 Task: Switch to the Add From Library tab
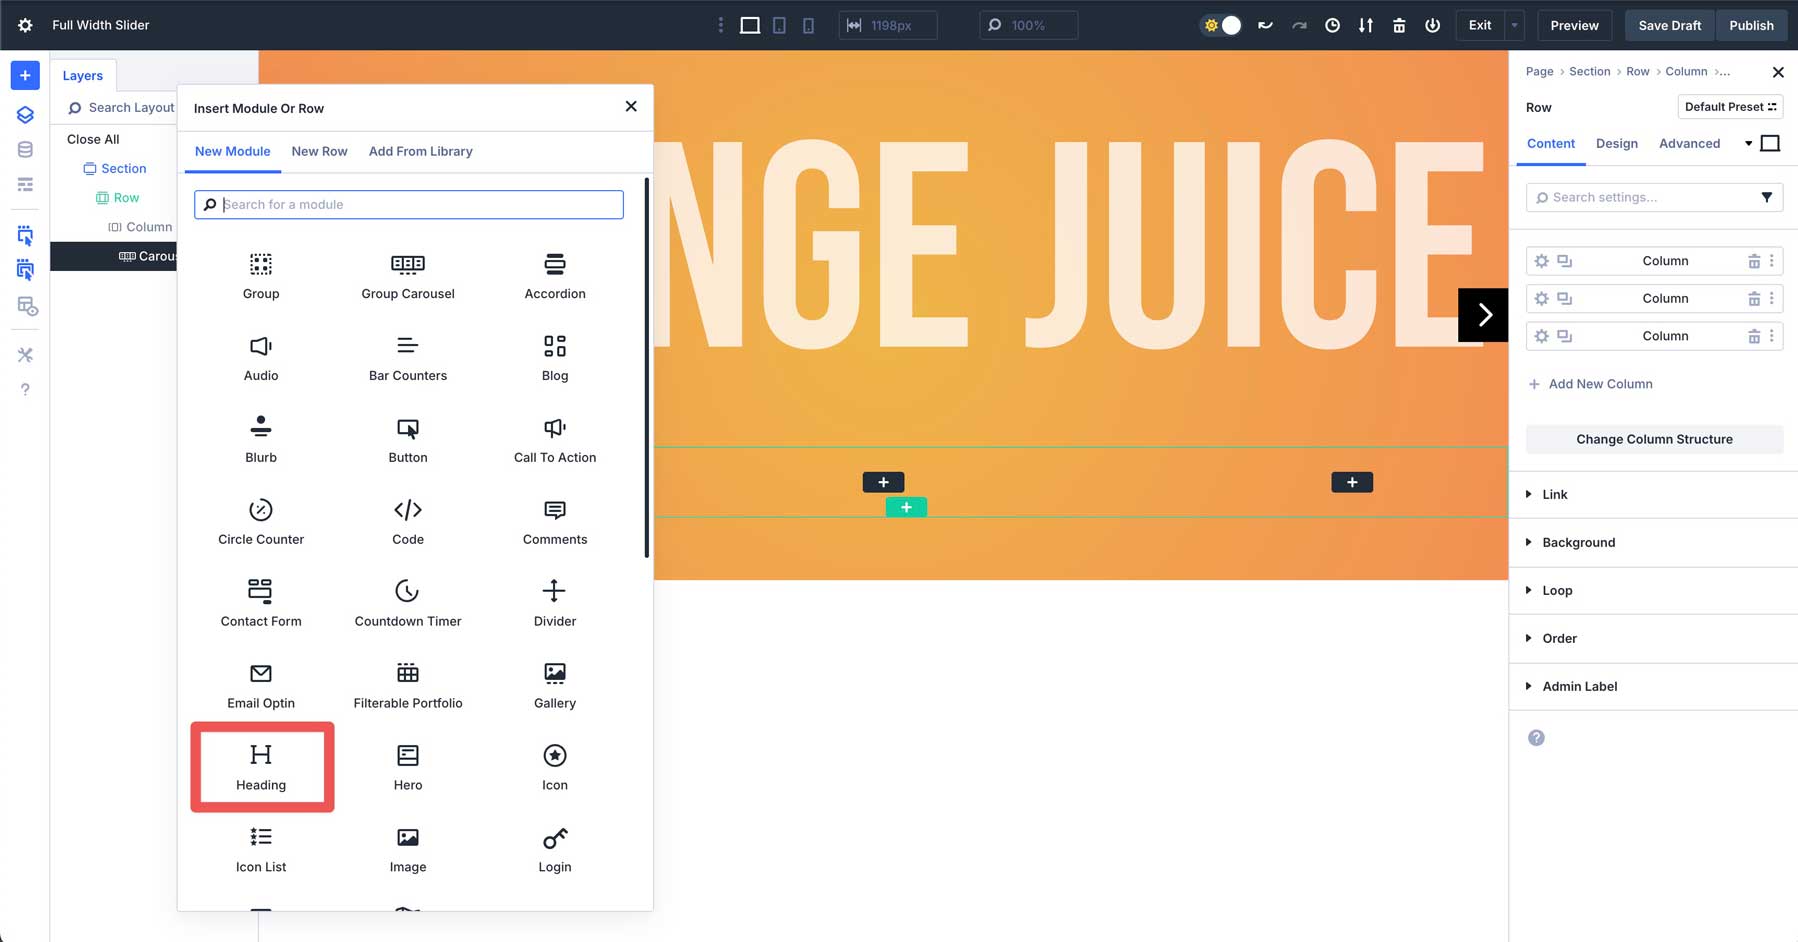click(x=420, y=151)
